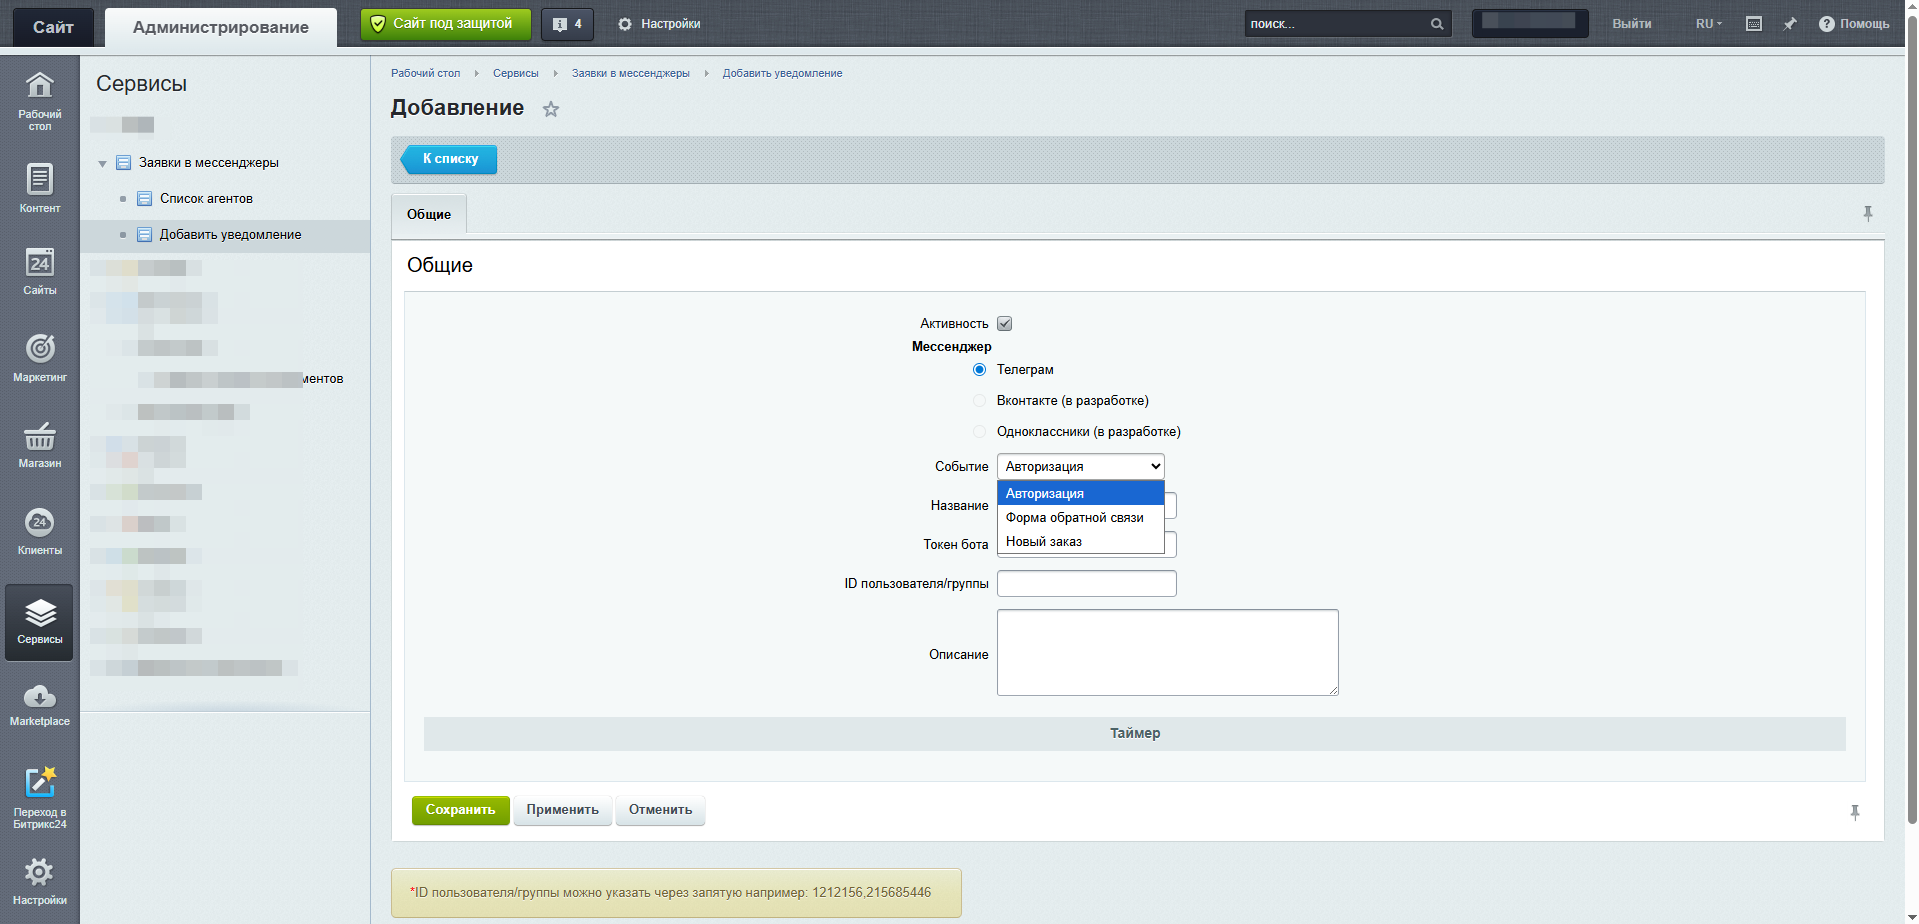
Task: Click the green Сохранить button
Action: click(460, 810)
